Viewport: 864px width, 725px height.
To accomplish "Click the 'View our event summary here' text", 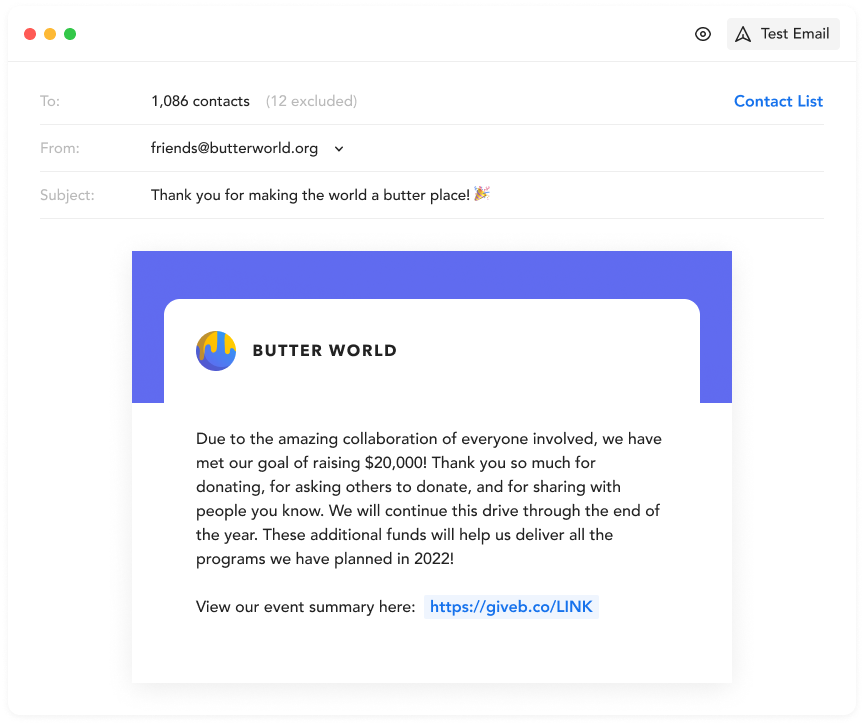I will (x=305, y=607).
